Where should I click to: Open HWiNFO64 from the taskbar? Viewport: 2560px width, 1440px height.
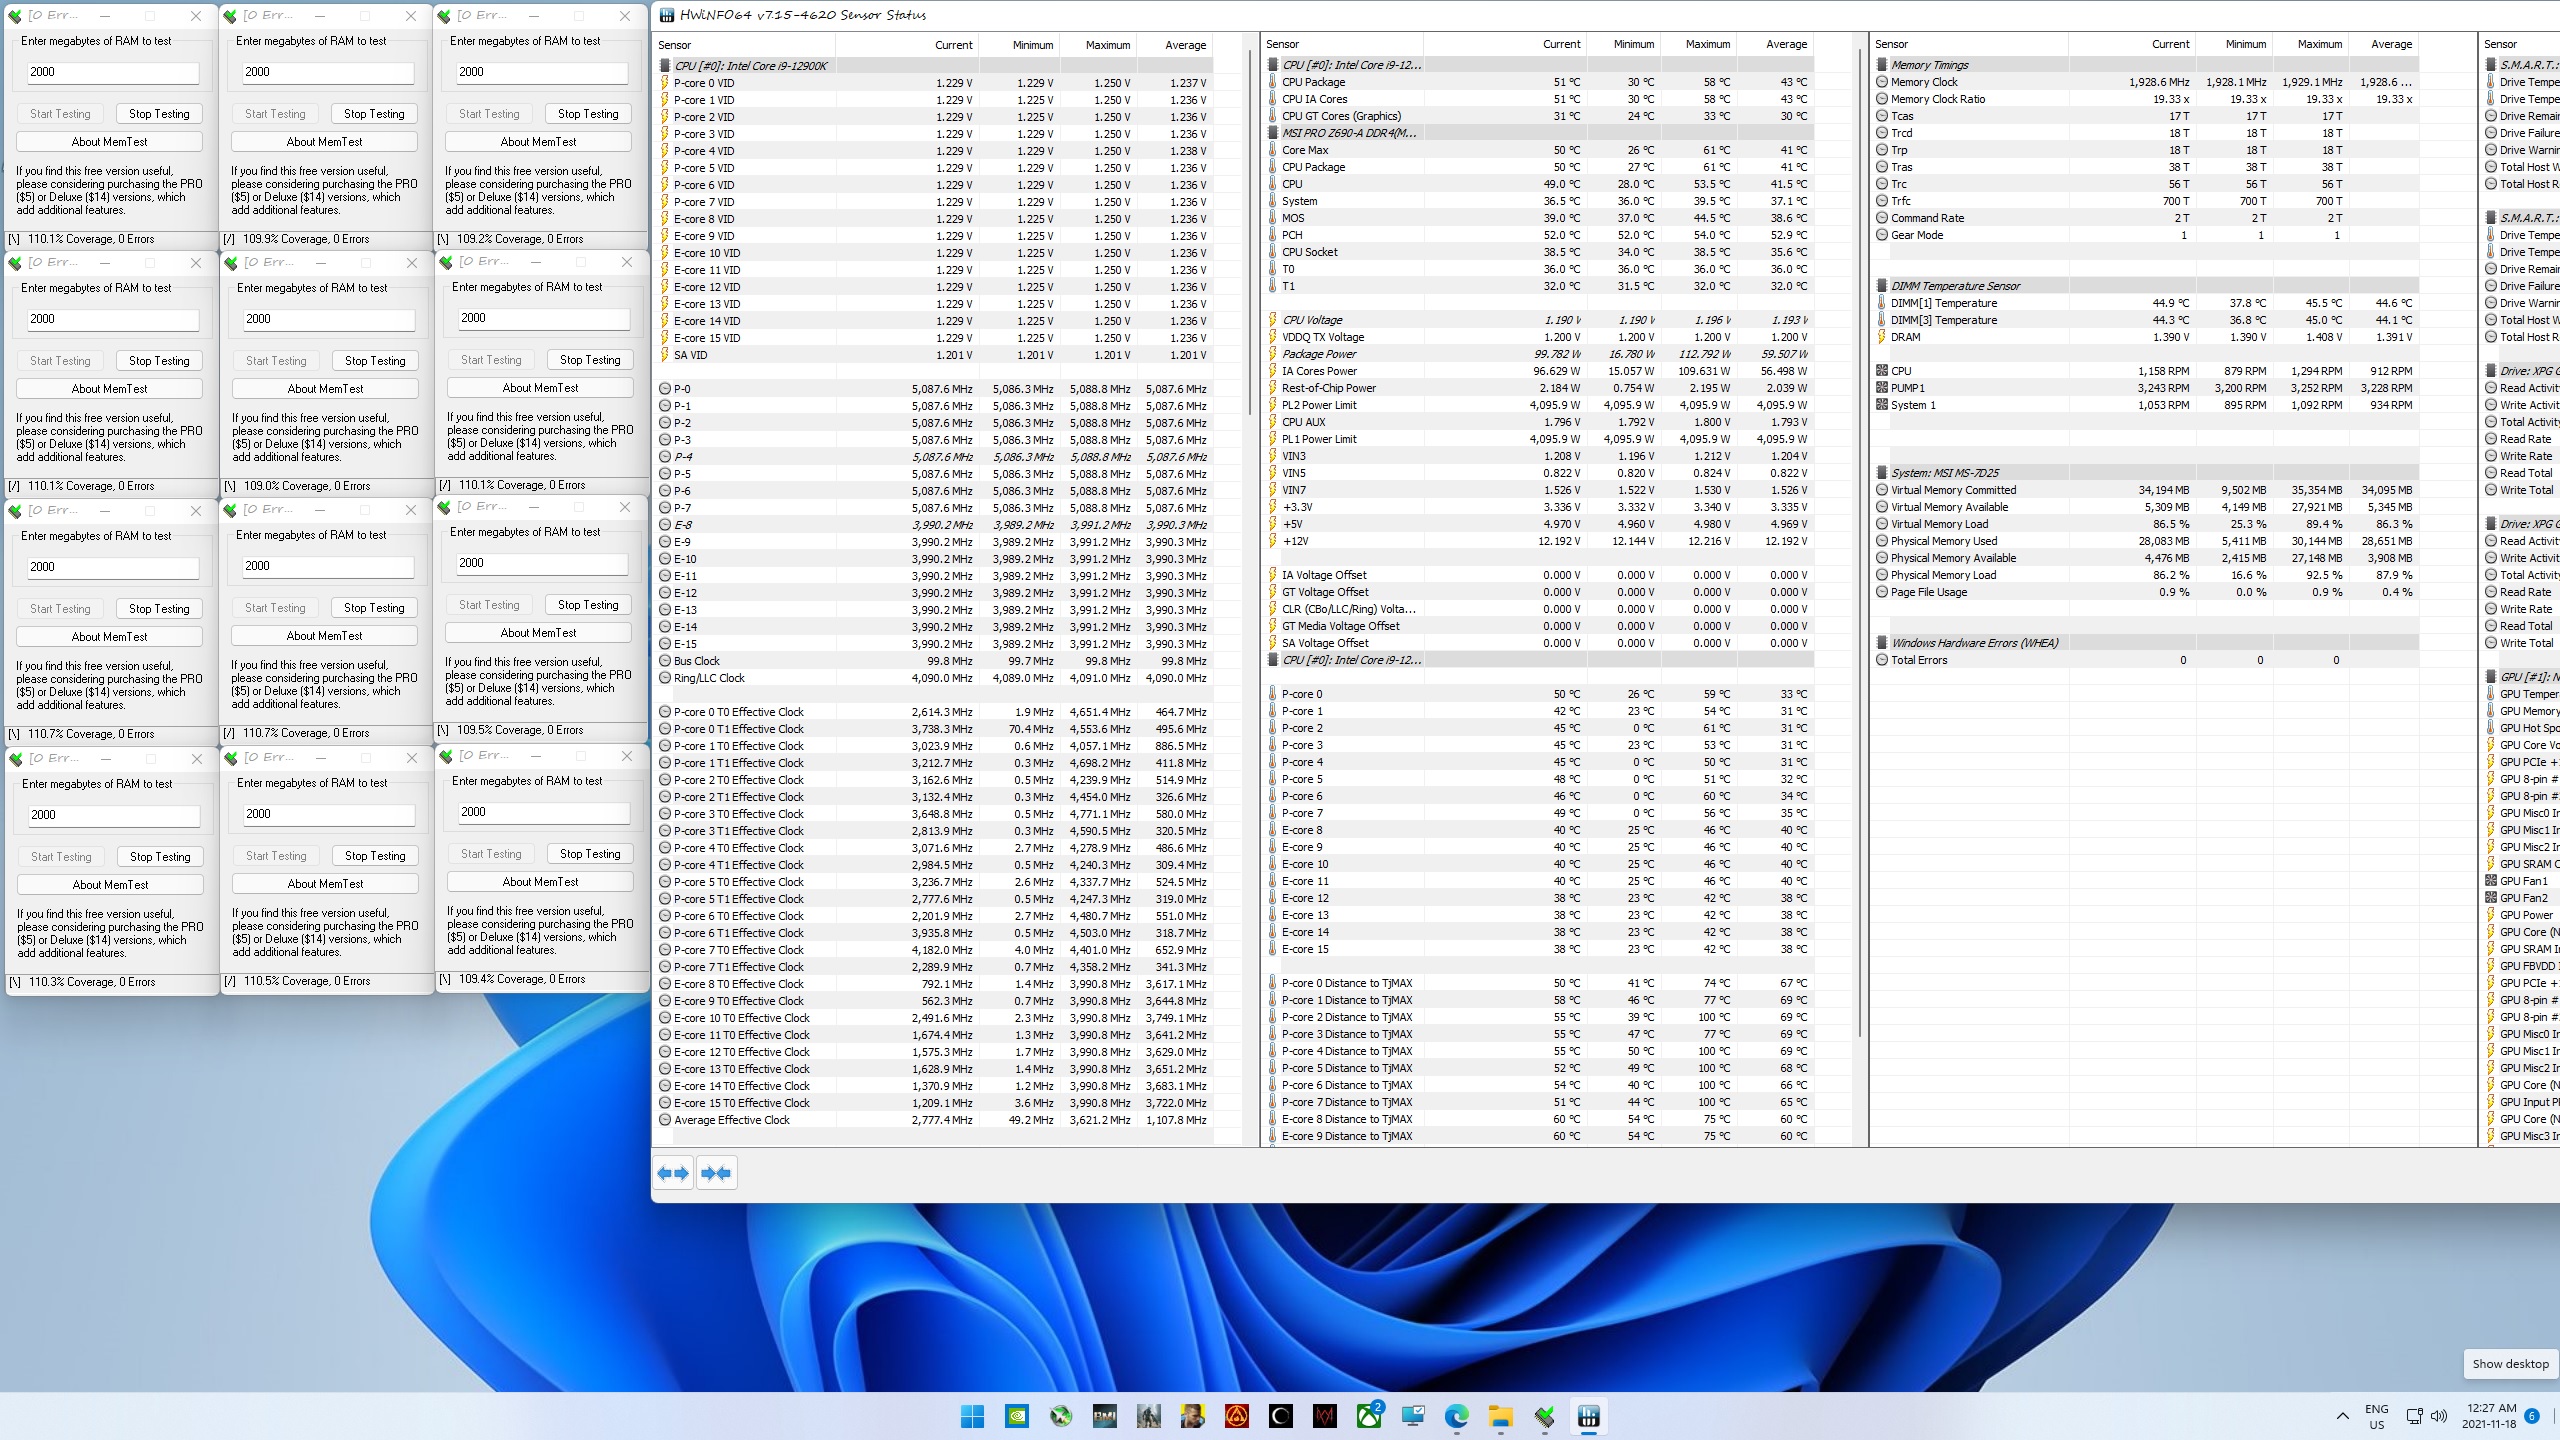tap(1588, 1416)
